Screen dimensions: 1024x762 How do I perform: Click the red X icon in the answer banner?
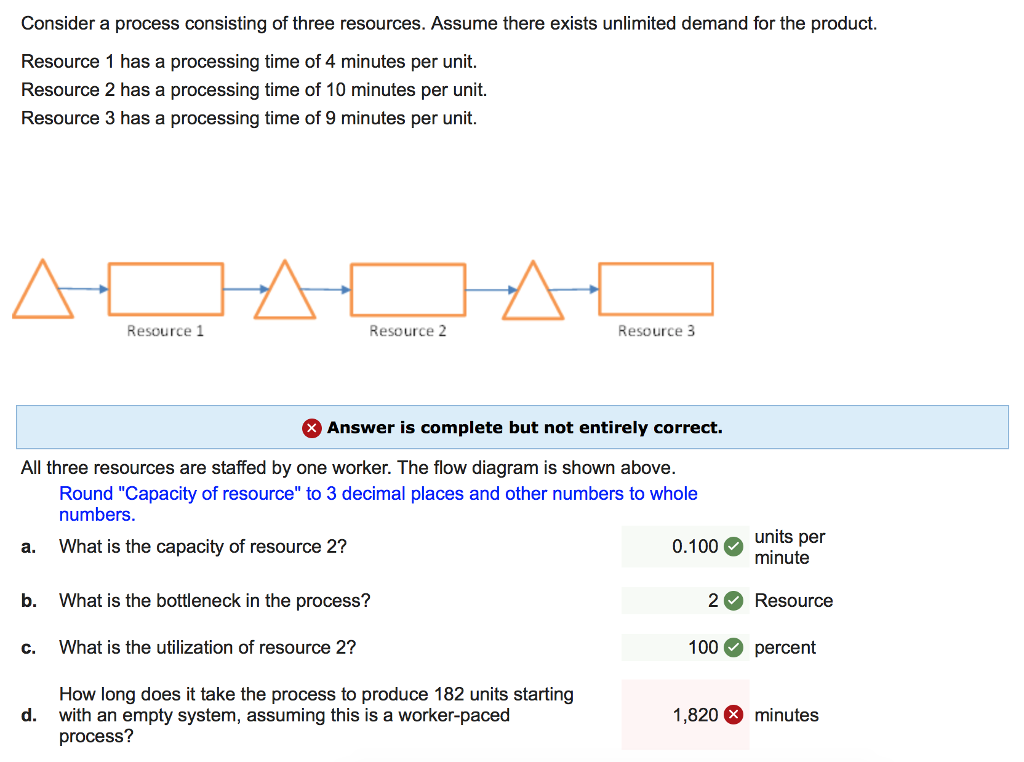pos(312,428)
